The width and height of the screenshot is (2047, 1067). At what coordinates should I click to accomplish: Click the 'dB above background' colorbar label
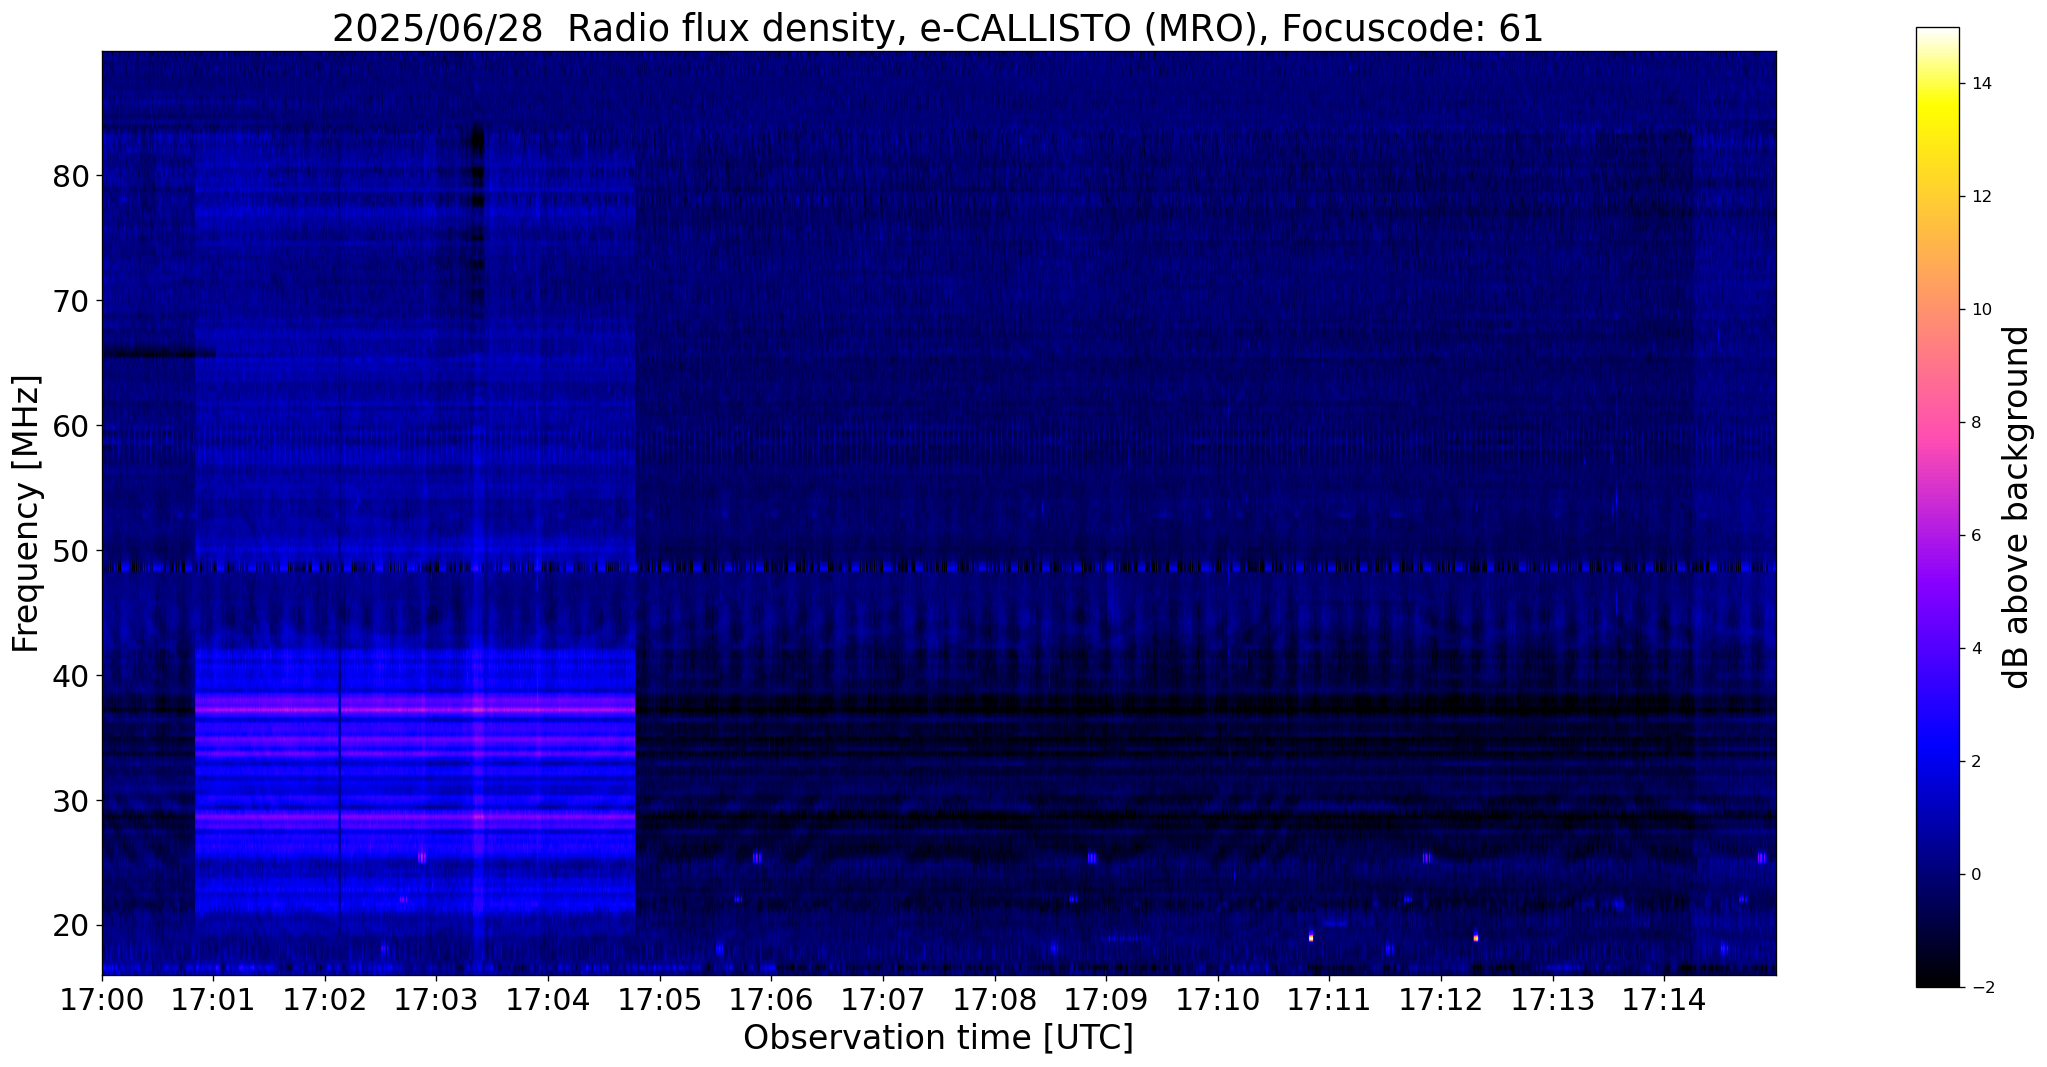[x=2017, y=508]
